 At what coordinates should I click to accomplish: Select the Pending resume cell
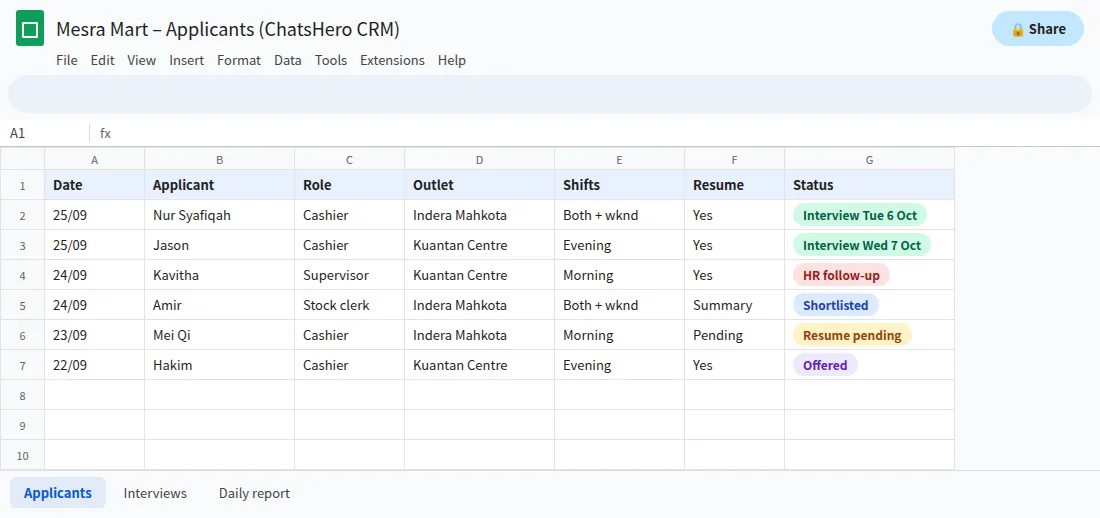(735, 335)
